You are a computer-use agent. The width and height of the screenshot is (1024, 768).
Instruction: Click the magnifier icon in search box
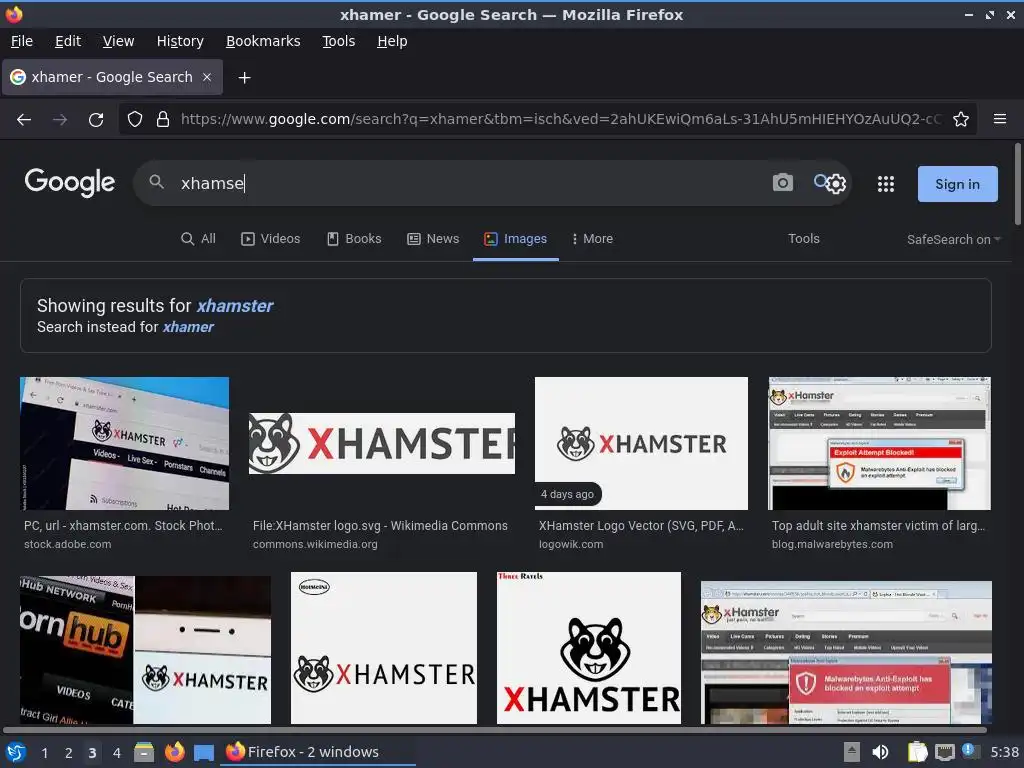point(156,182)
